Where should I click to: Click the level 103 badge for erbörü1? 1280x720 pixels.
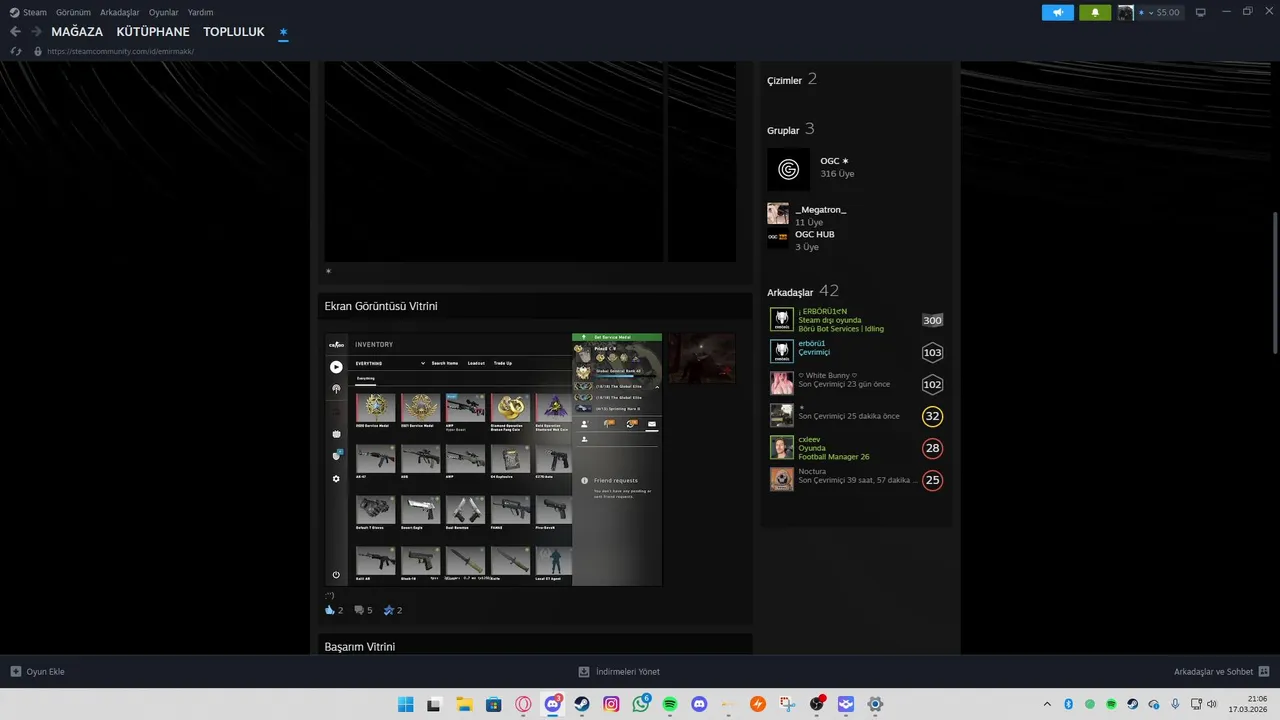click(x=932, y=352)
